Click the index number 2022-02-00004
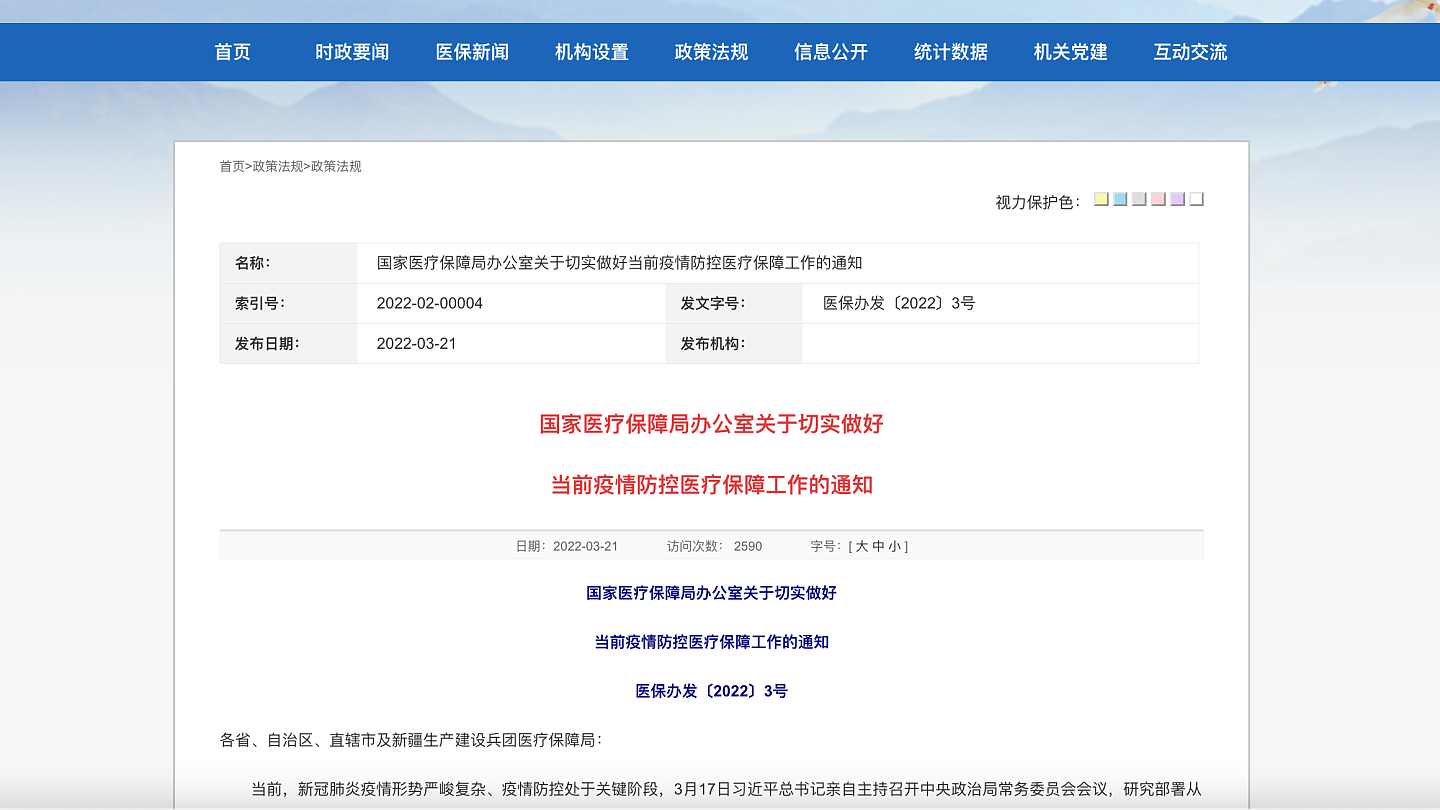 coord(430,303)
